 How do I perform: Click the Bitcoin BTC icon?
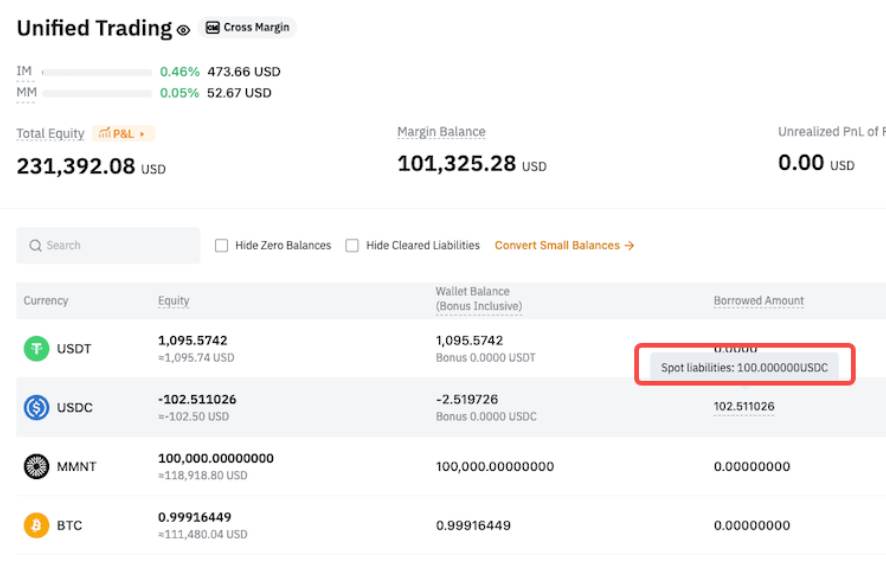[37, 525]
